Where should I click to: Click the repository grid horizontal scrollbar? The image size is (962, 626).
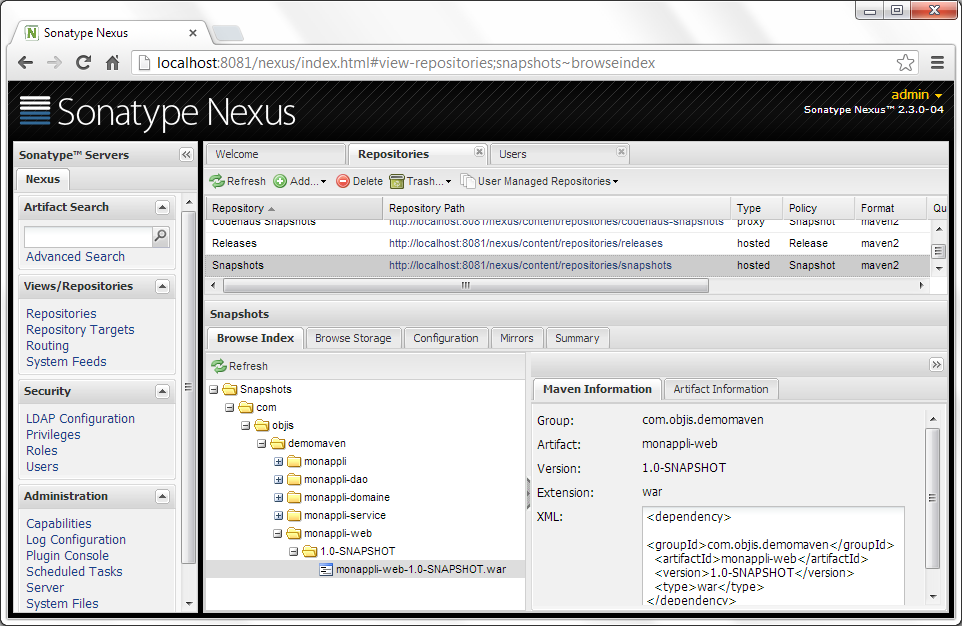coord(466,285)
